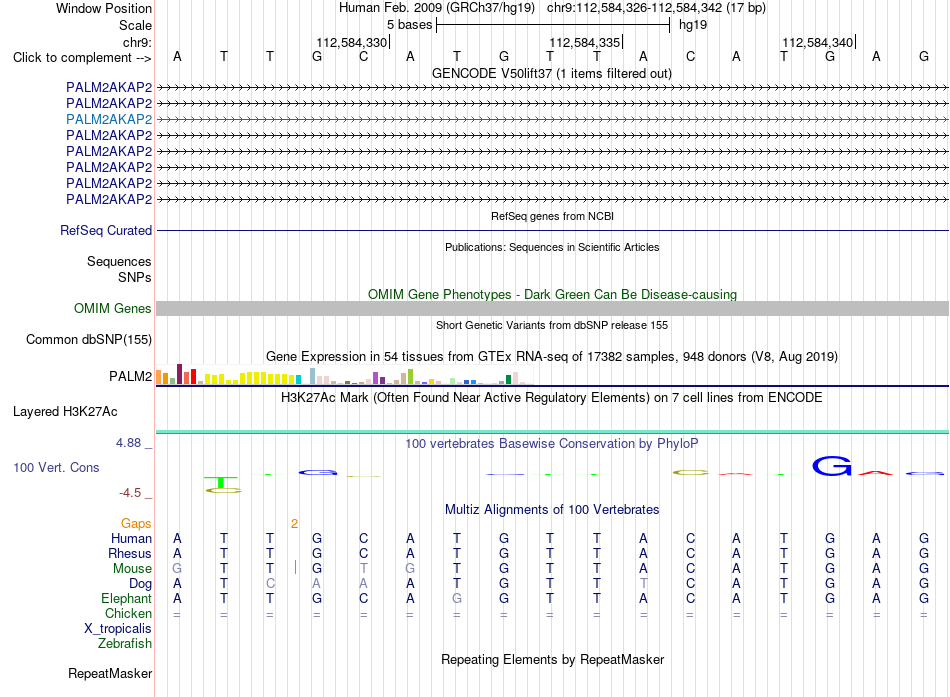
Task: Select the Mouse alignment row label
Action: [x=132, y=569]
